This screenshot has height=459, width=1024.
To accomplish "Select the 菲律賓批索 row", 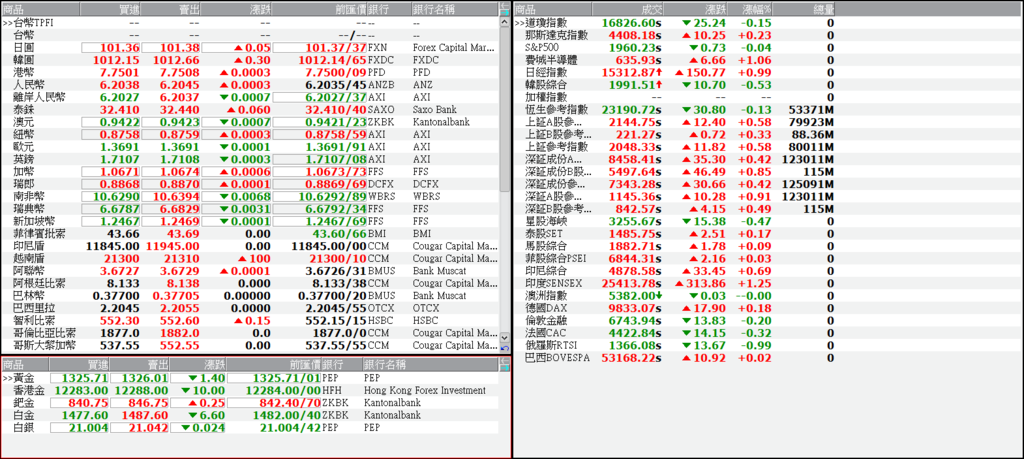I will point(249,234).
